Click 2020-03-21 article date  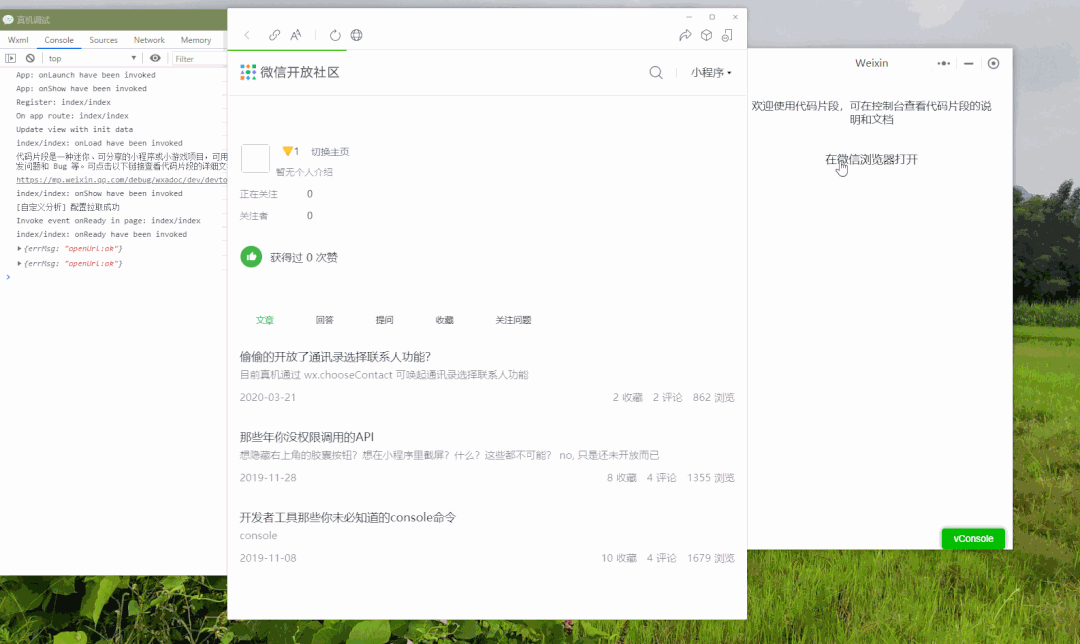tap(268, 397)
